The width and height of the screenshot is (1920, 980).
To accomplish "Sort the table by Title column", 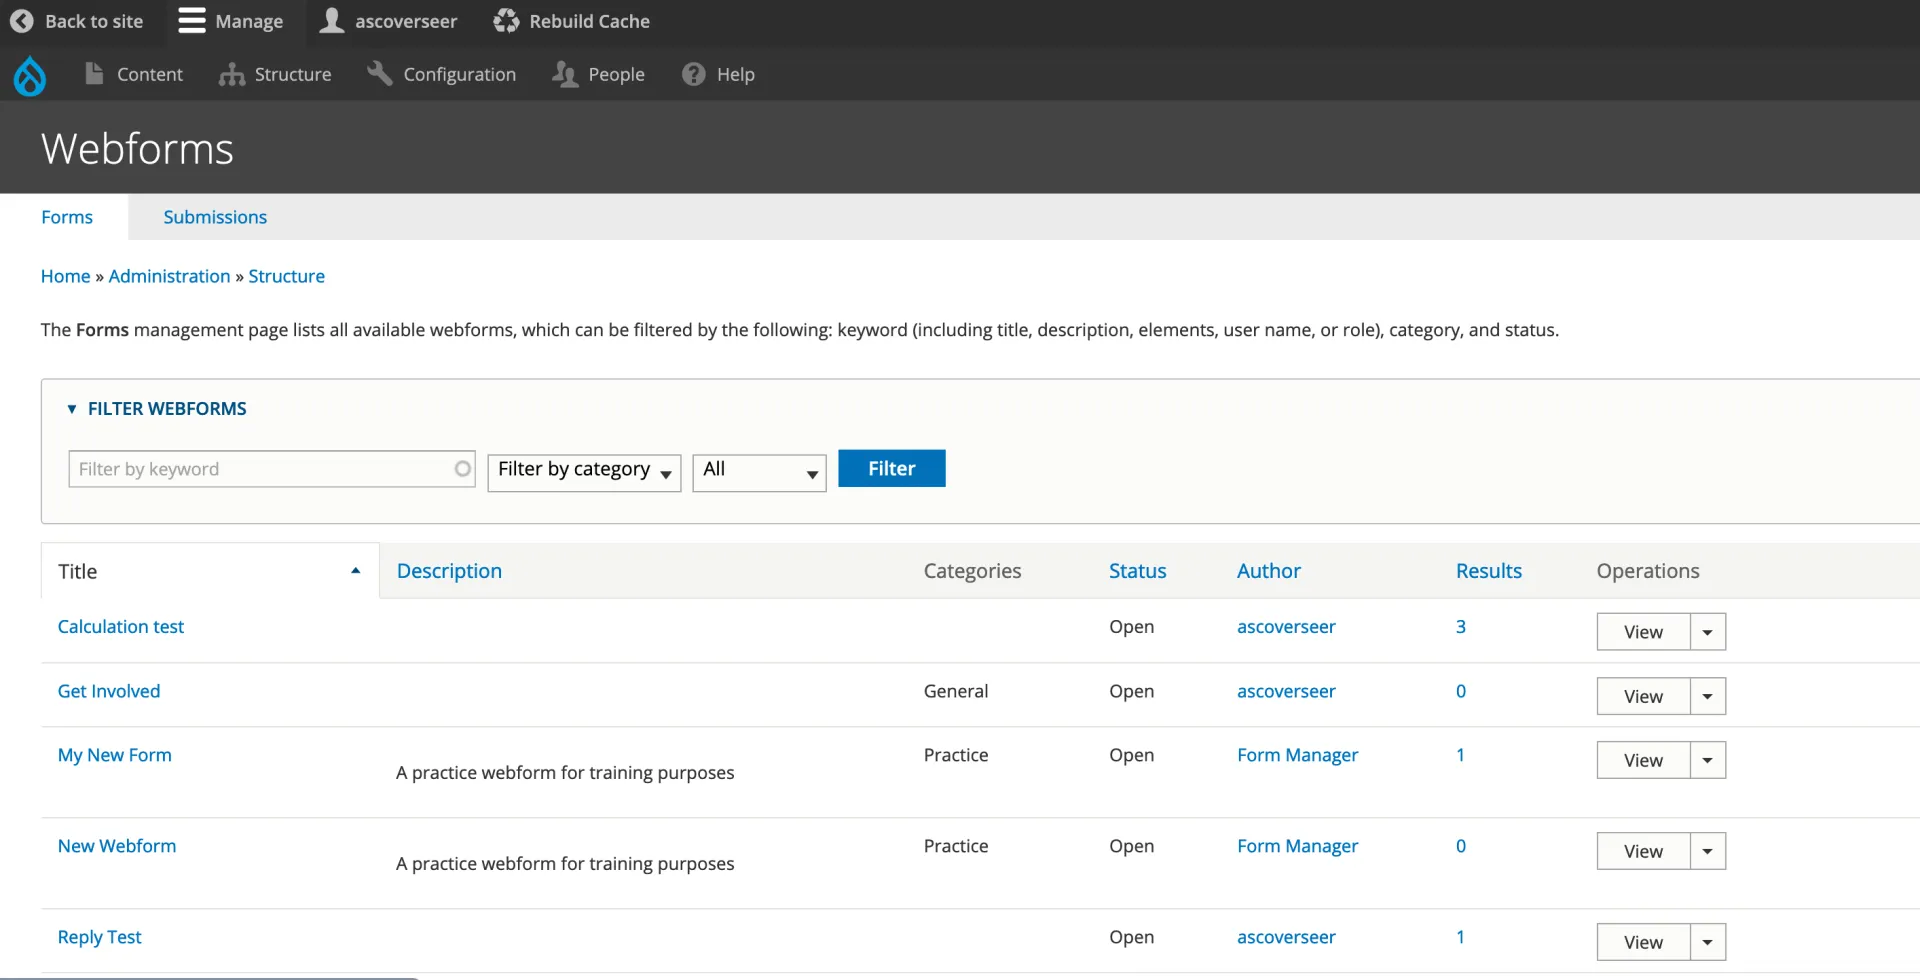I will pos(77,571).
